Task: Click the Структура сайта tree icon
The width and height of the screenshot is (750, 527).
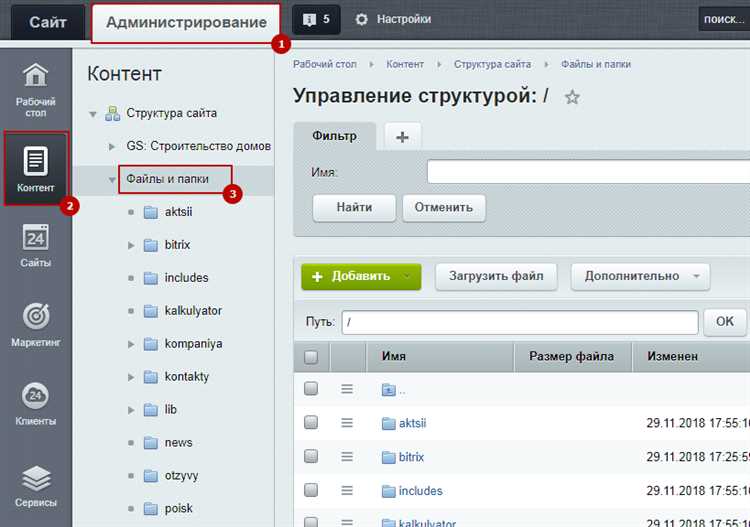Action: click(x=112, y=113)
